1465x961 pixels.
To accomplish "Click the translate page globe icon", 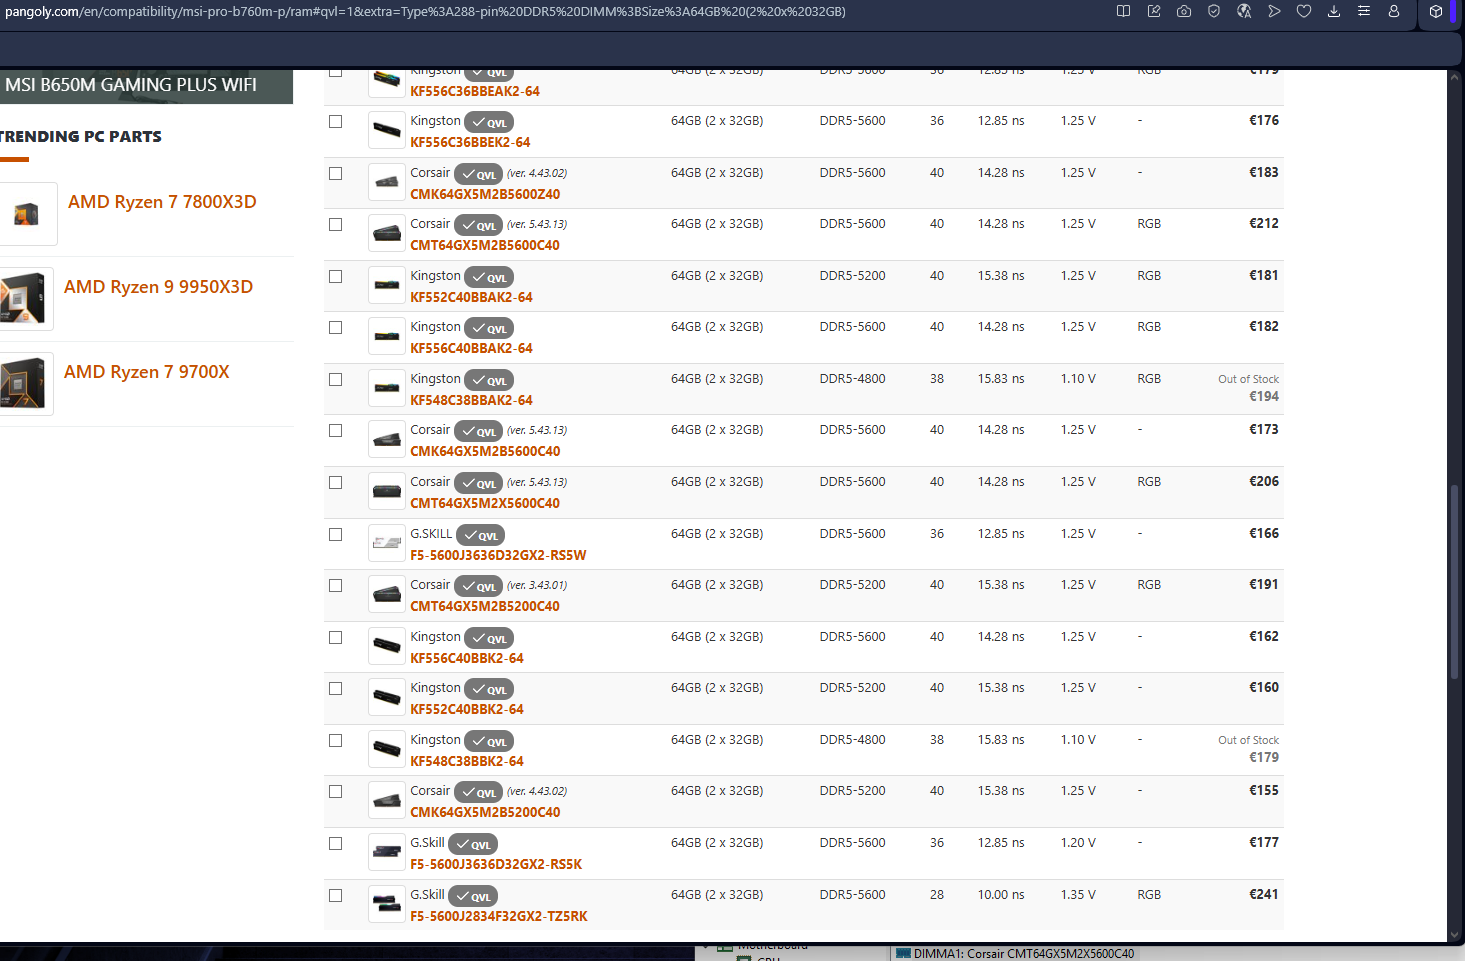I will pos(1244,11).
